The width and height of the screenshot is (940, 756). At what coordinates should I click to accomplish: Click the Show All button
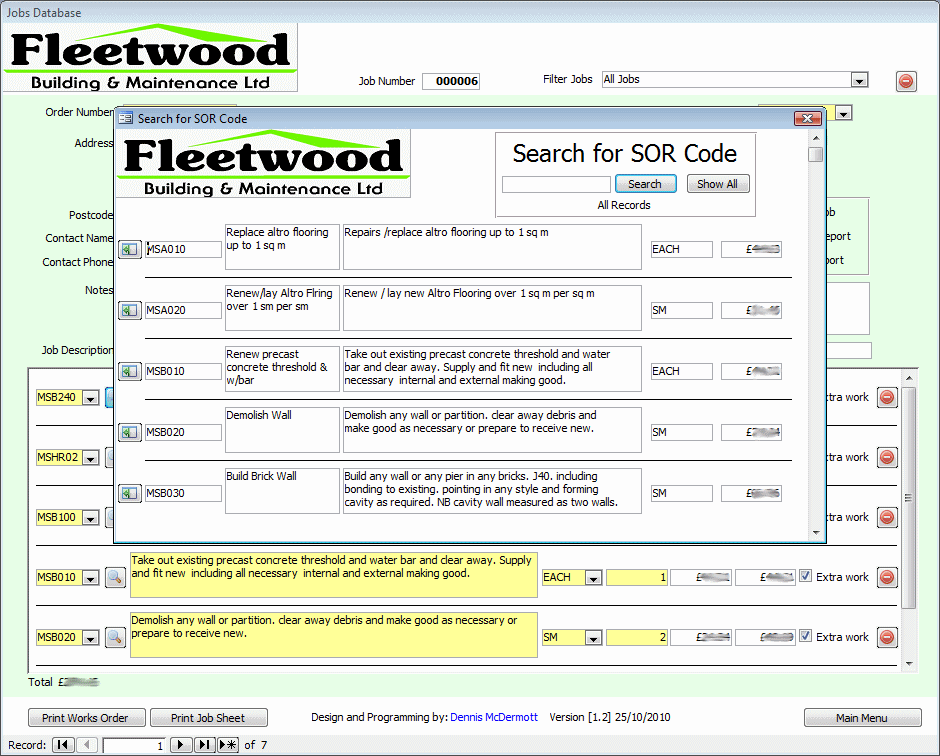[718, 184]
